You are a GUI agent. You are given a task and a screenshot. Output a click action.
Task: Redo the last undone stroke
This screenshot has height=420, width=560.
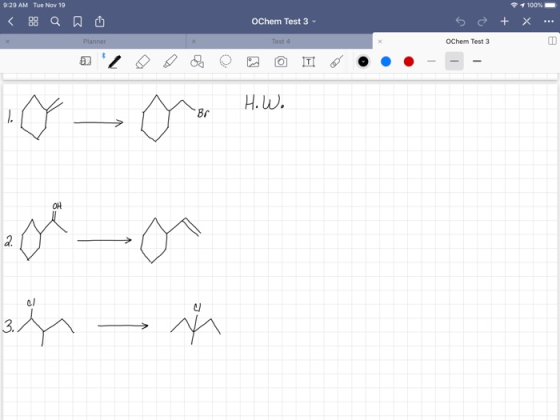(482, 22)
